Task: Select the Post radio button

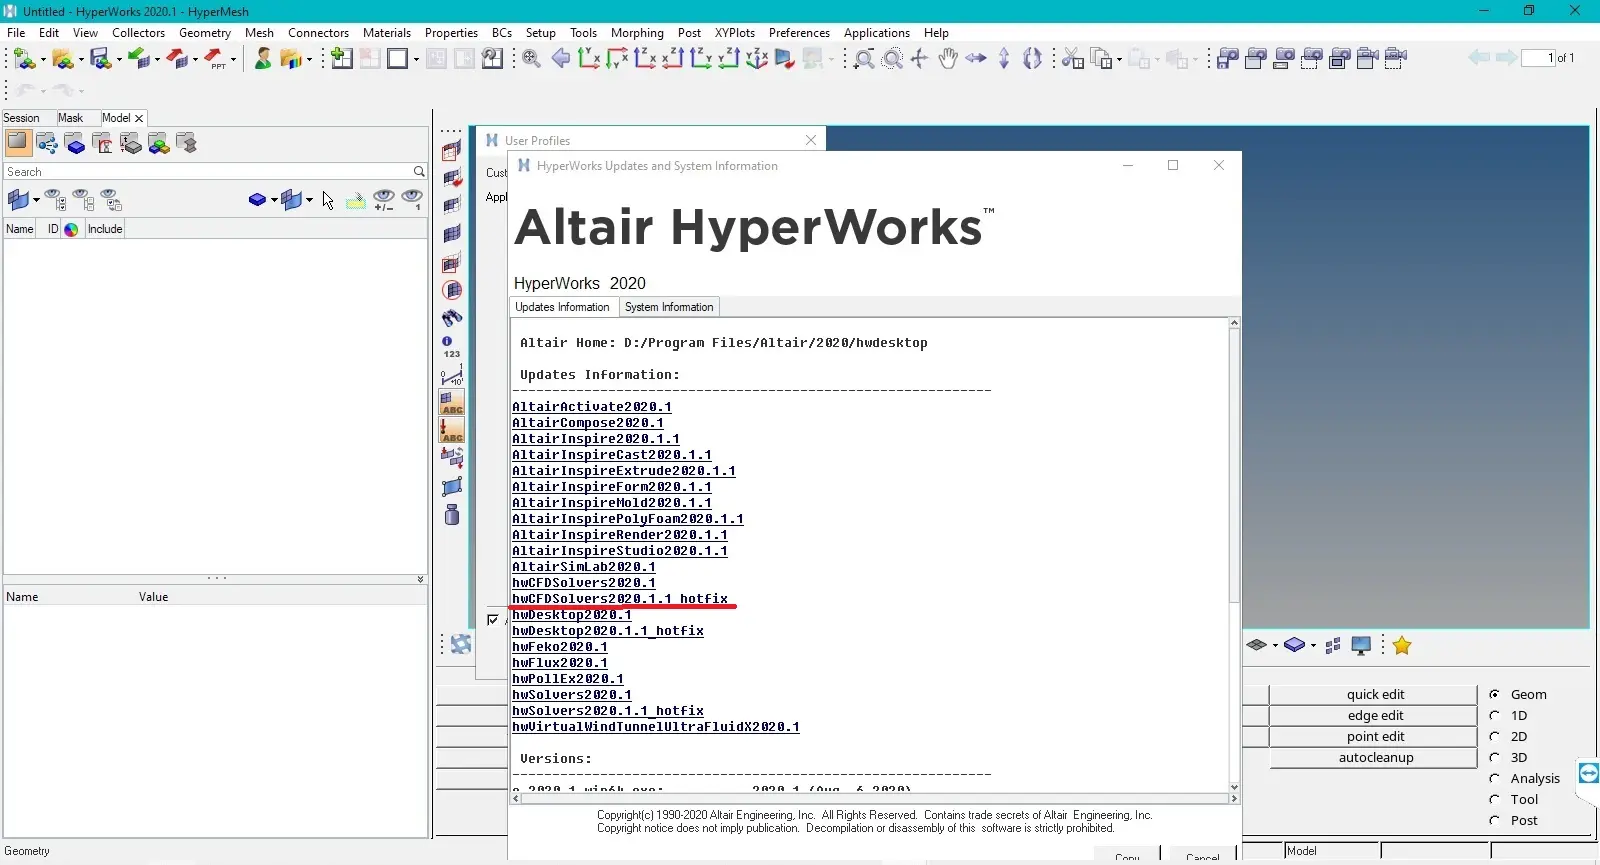Action: [1494, 820]
